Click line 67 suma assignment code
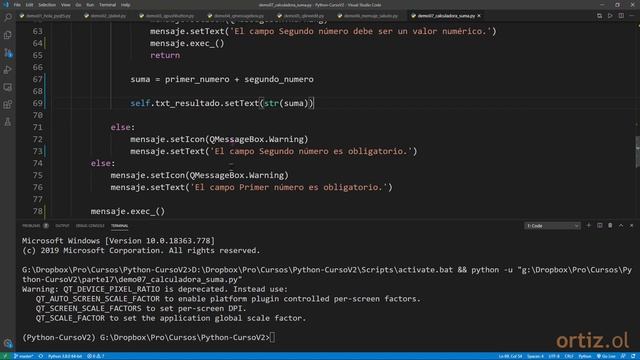This screenshot has height=360, width=640. click(x=222, y=79)
